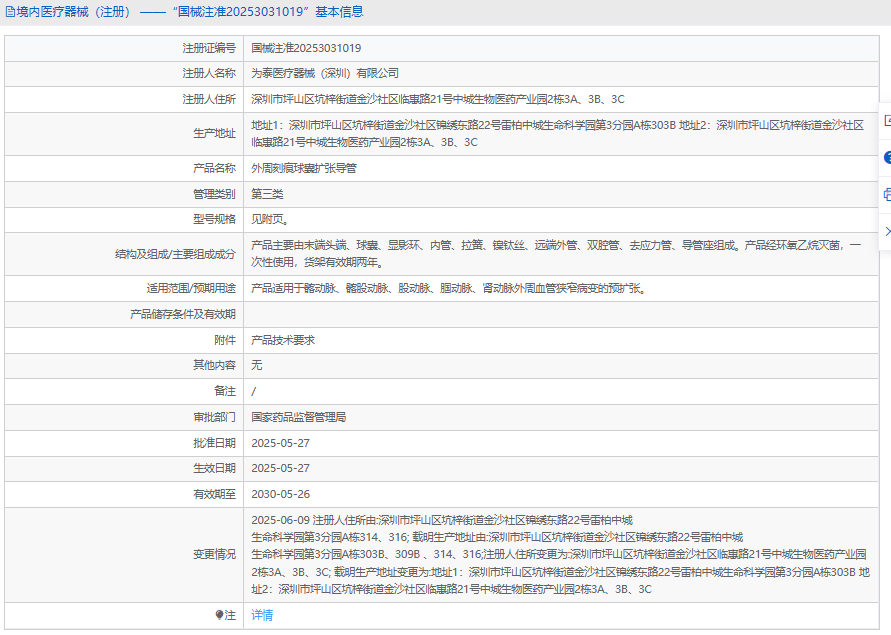This screenshot has height=635, width=891.
Task: Click the top icon in right floating sidebar
Action: (886, 120)
